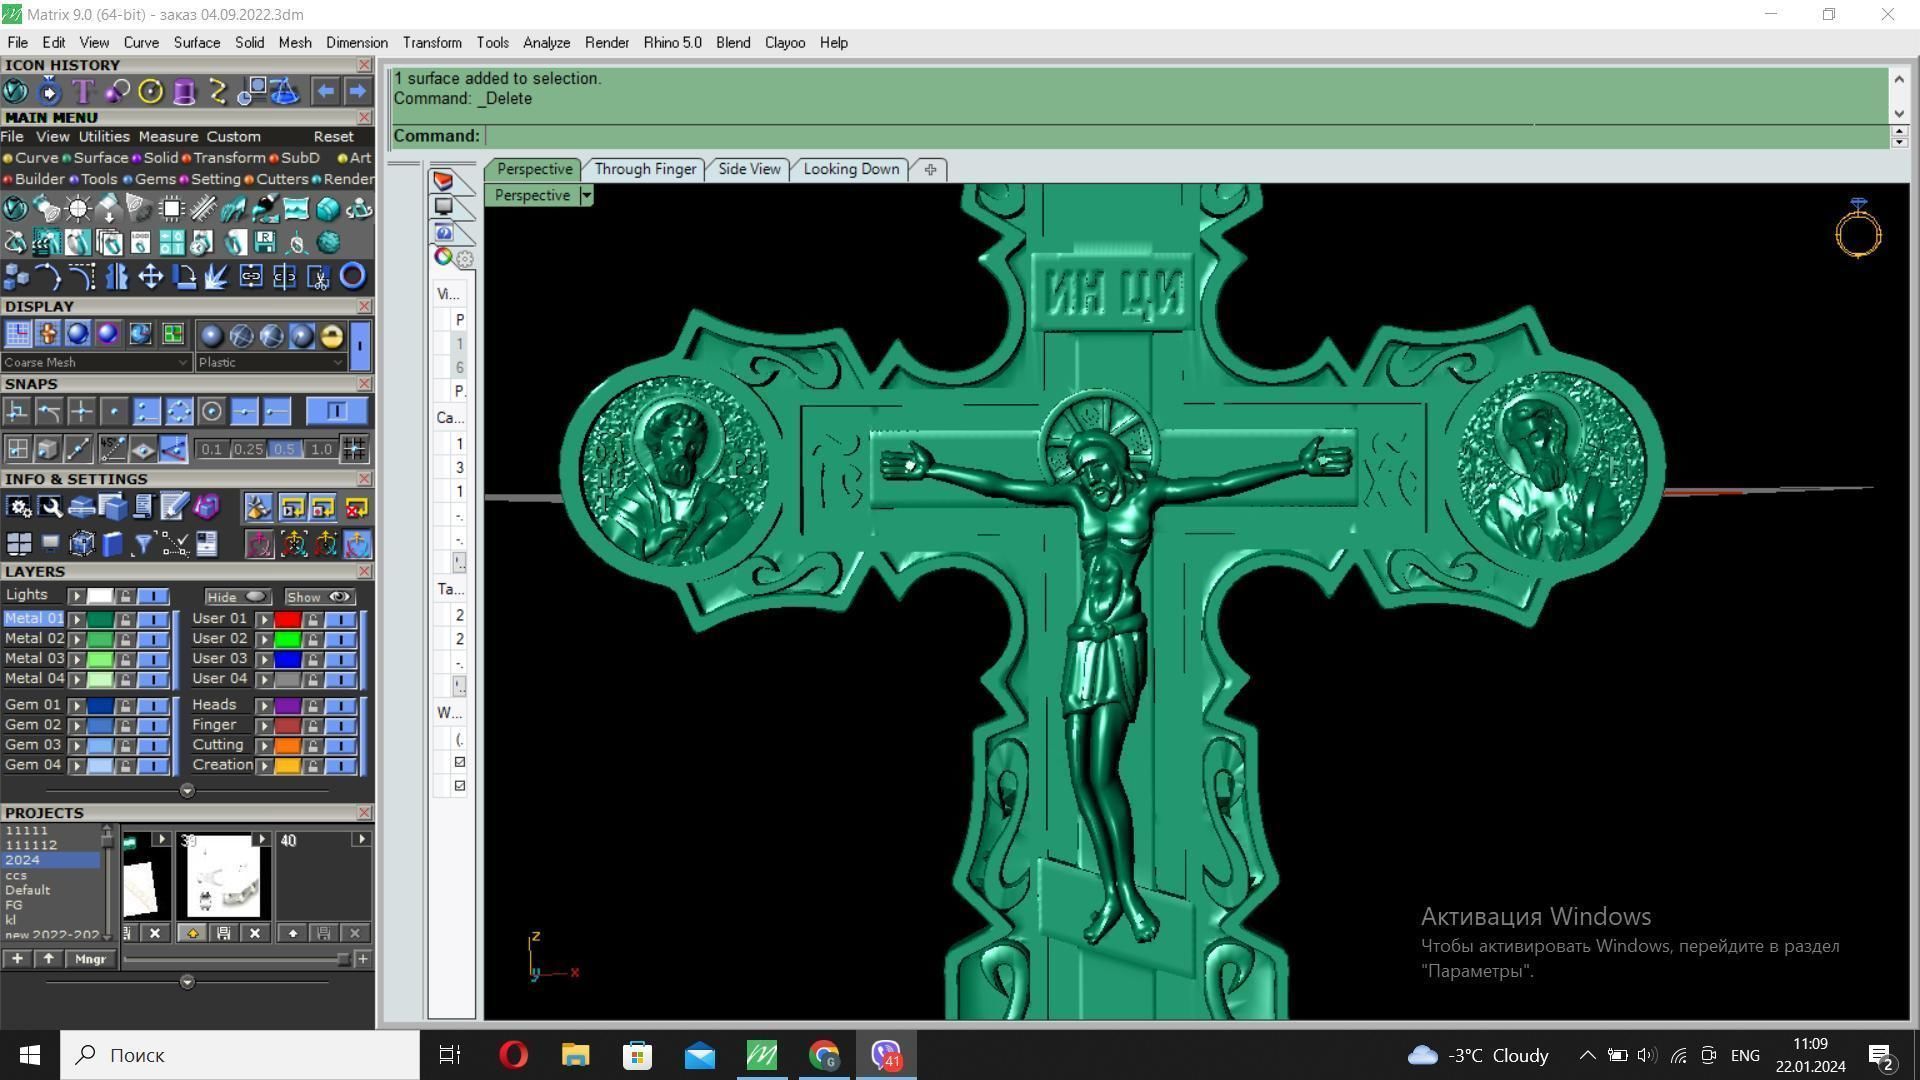Screen dimensions: 1920x1080
Task: Select the Move four-arrow tool
Action: [x=150, y=276]
